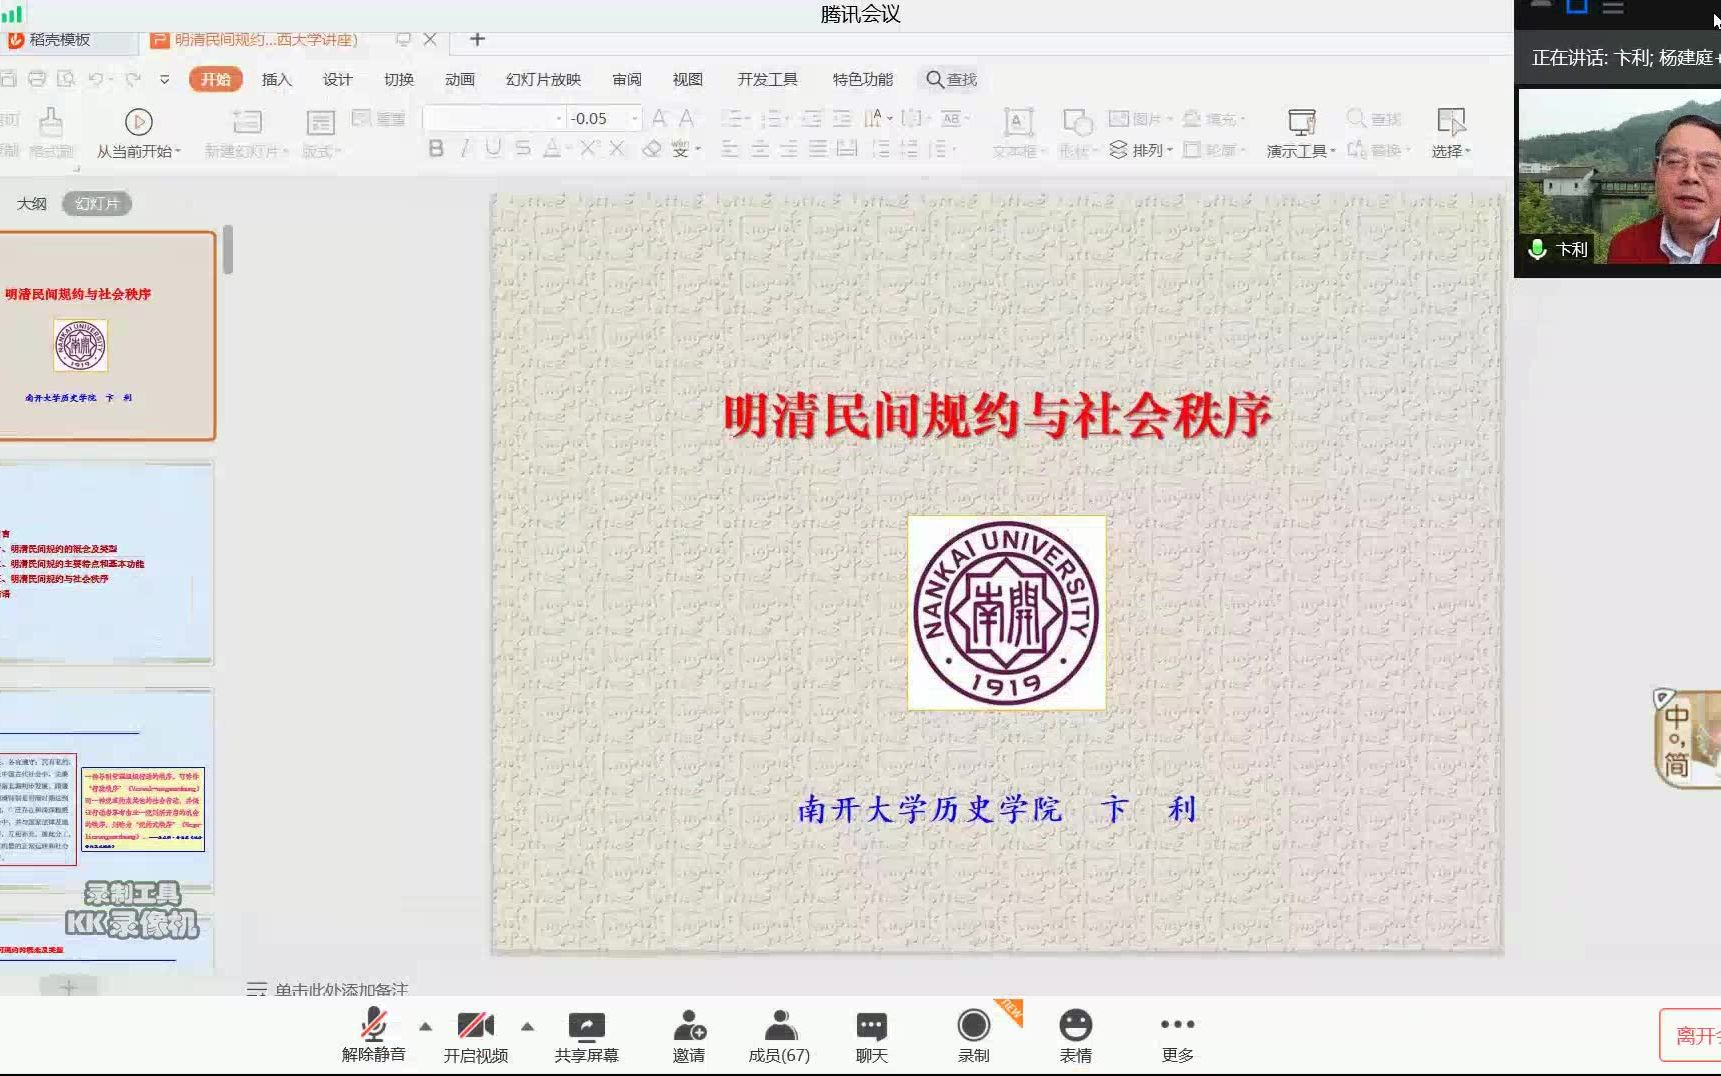
Task: Open the 开发工具 developer tab
Action: (768, 79)
